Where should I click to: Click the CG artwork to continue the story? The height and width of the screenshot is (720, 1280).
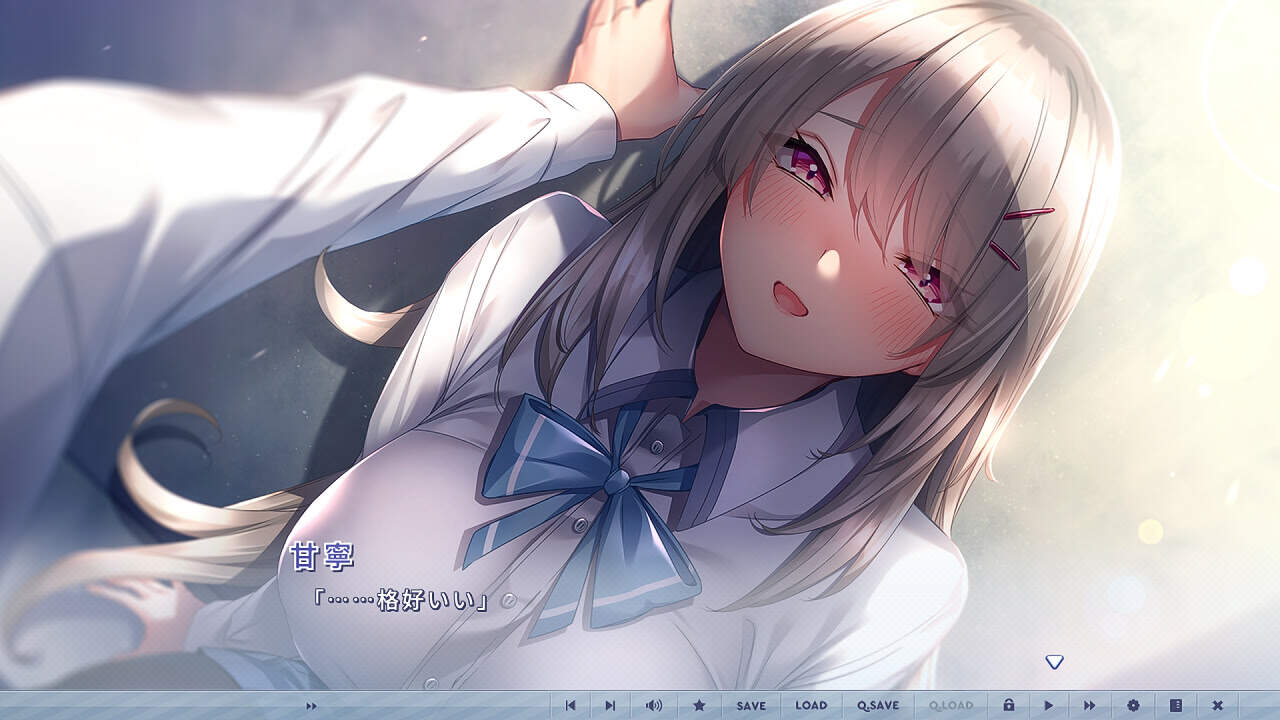click(x=640, y=300)
